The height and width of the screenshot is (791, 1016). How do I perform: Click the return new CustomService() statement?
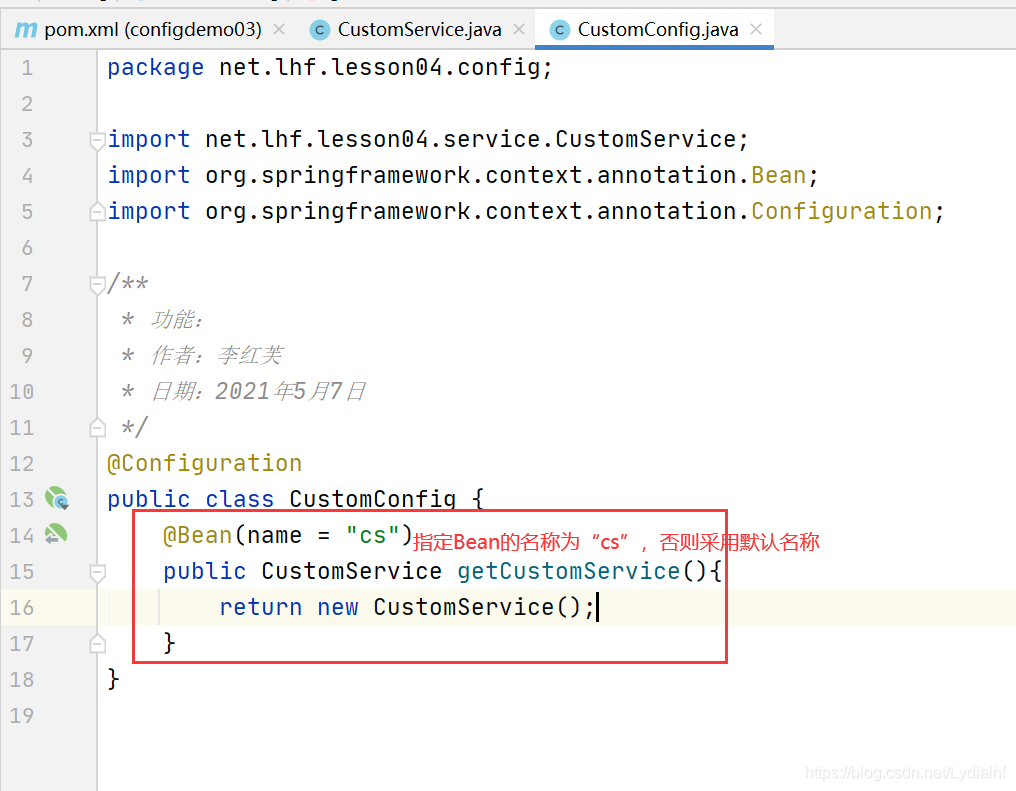tap(406, 608)
